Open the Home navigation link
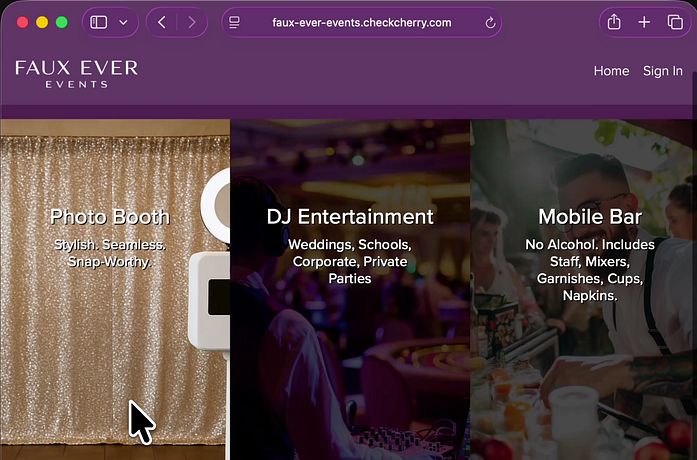The width and height of the screenshot is (697, 460). point(611,71)
